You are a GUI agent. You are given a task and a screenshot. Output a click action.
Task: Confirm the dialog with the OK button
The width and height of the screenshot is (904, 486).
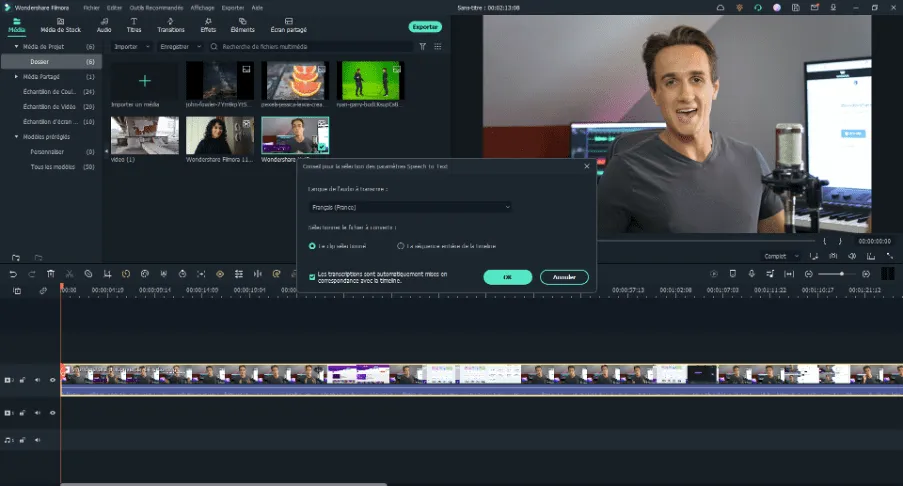(507, 277)
